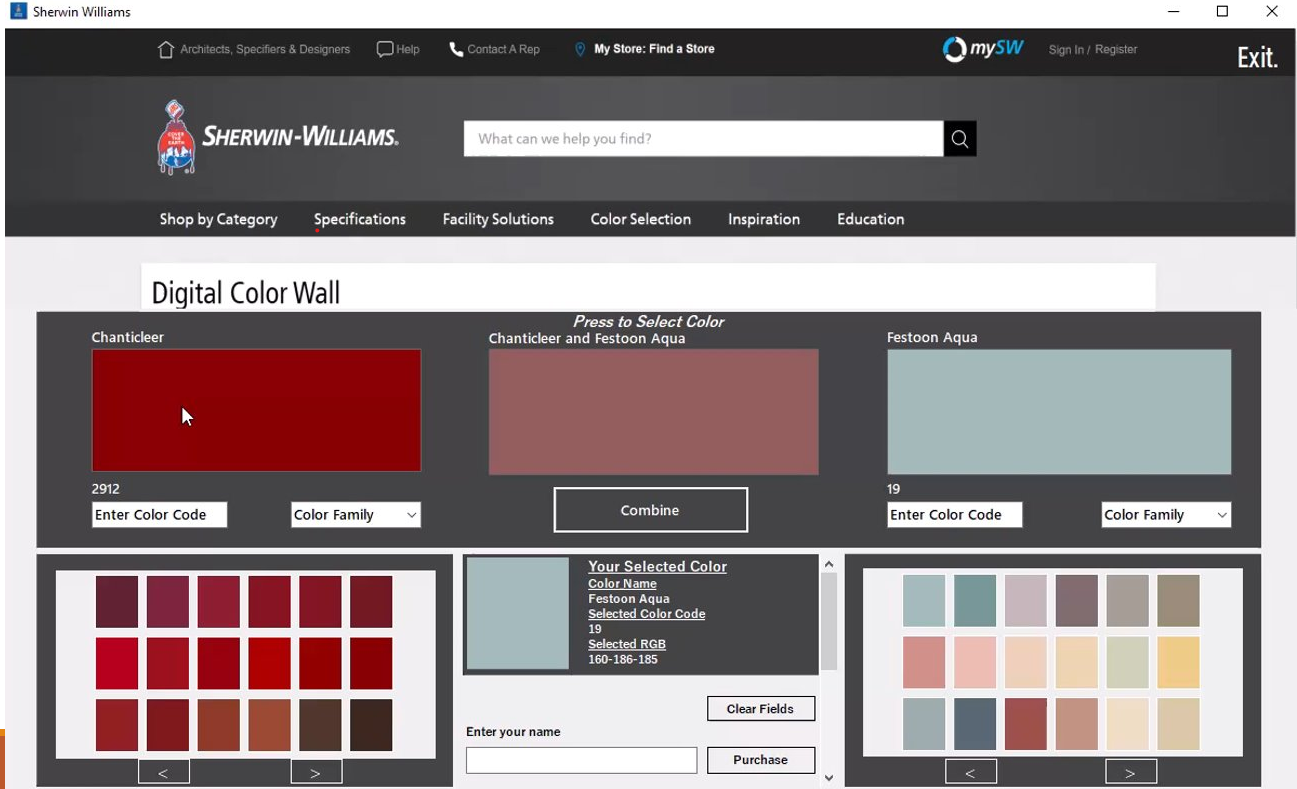The height and width of the screenshot is (789, 1297).
Task: Open Shop by Category menu
Action: (218, 219)
